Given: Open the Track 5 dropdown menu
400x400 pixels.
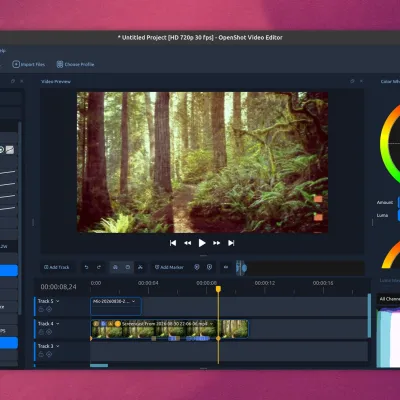Looking at the screenshot, I should [x=58, y=301].
